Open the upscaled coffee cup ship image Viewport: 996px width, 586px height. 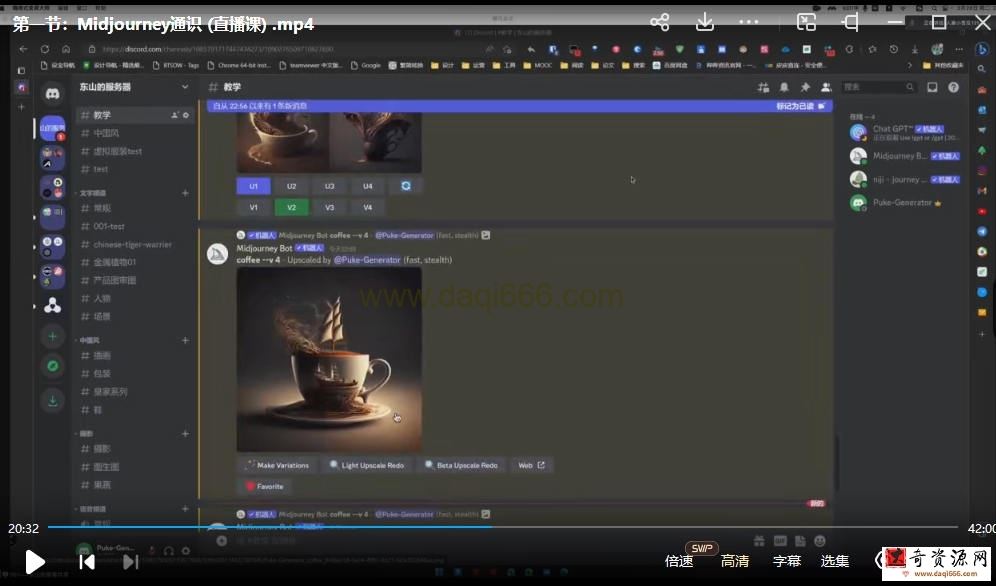329,359
